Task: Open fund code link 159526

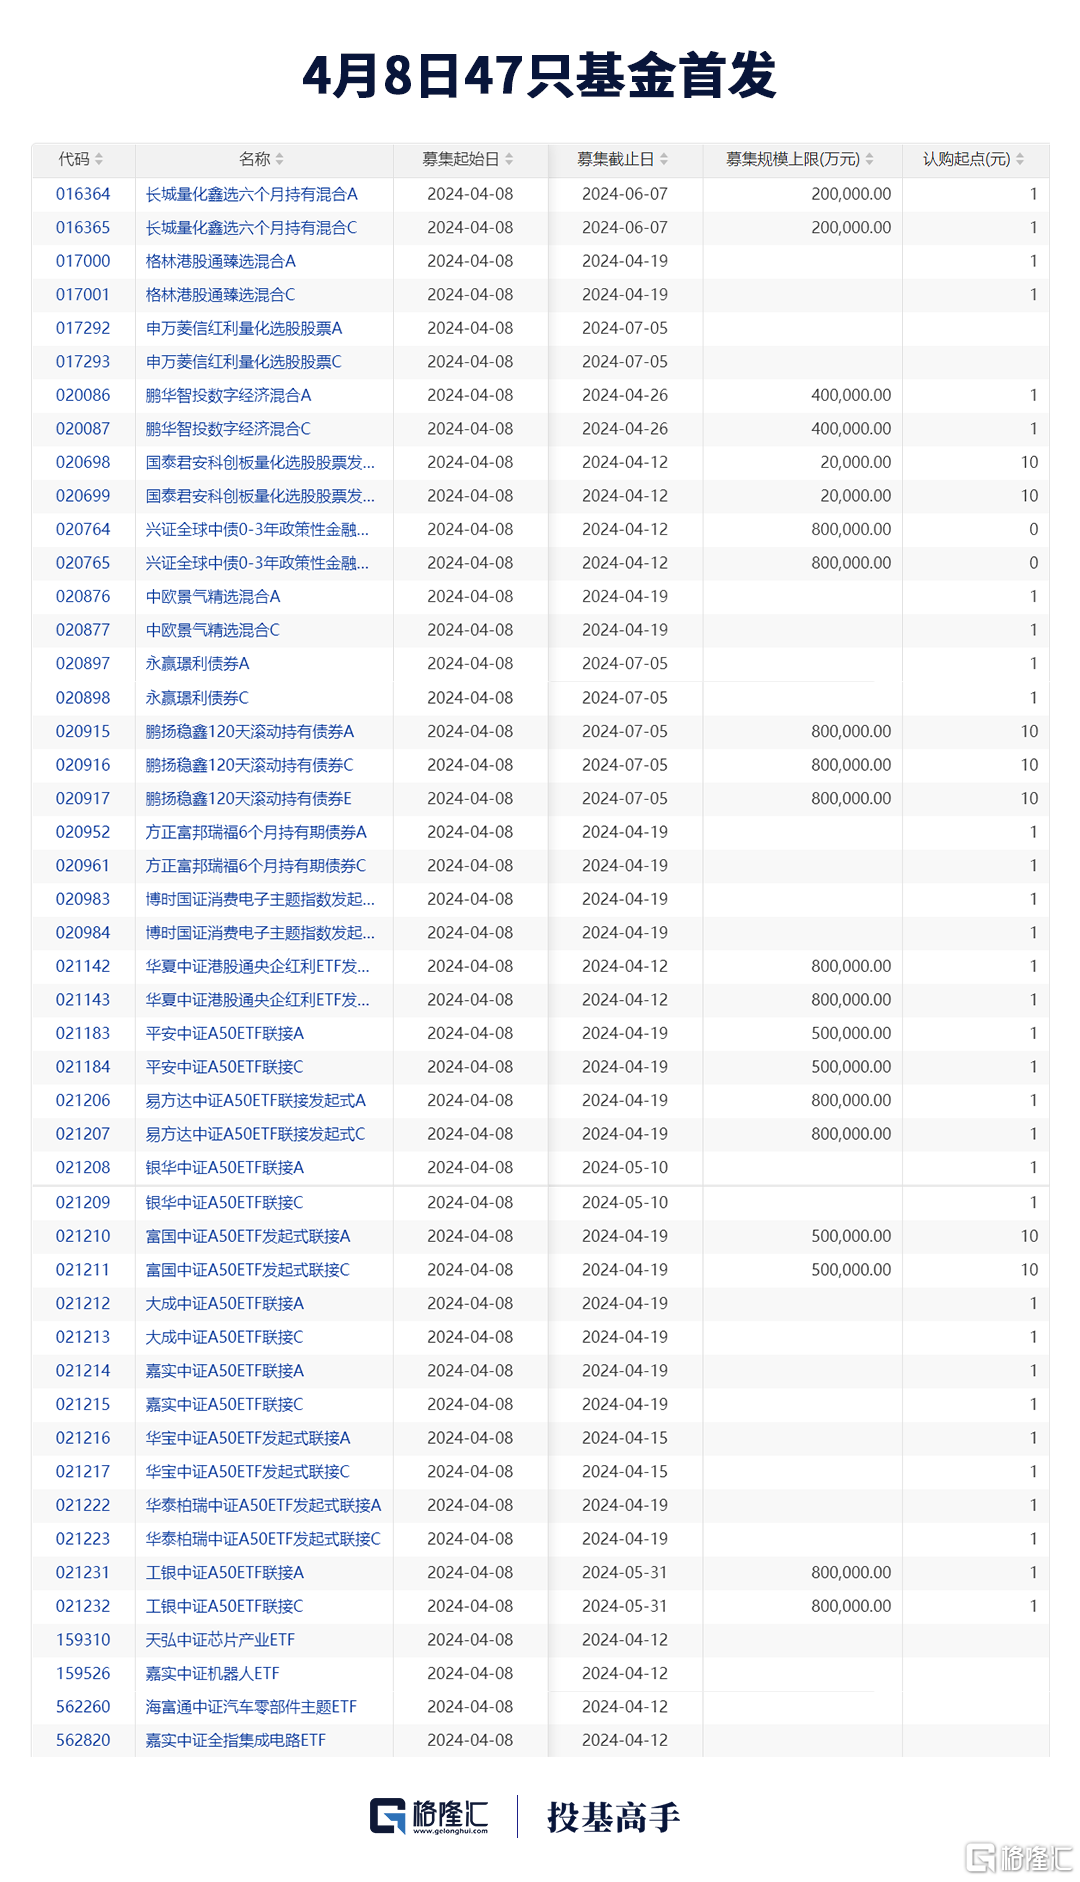Action: (x=83, y=1673)
